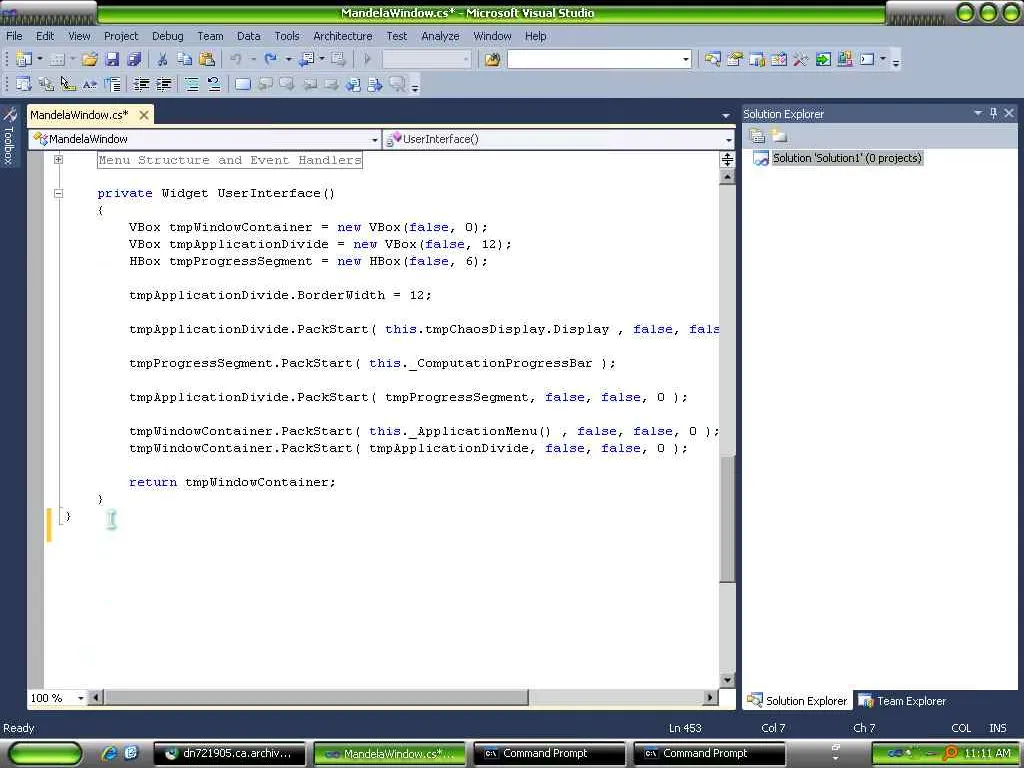
Task: Open the Toolbox icon with crossed tools
Action: 800,59
